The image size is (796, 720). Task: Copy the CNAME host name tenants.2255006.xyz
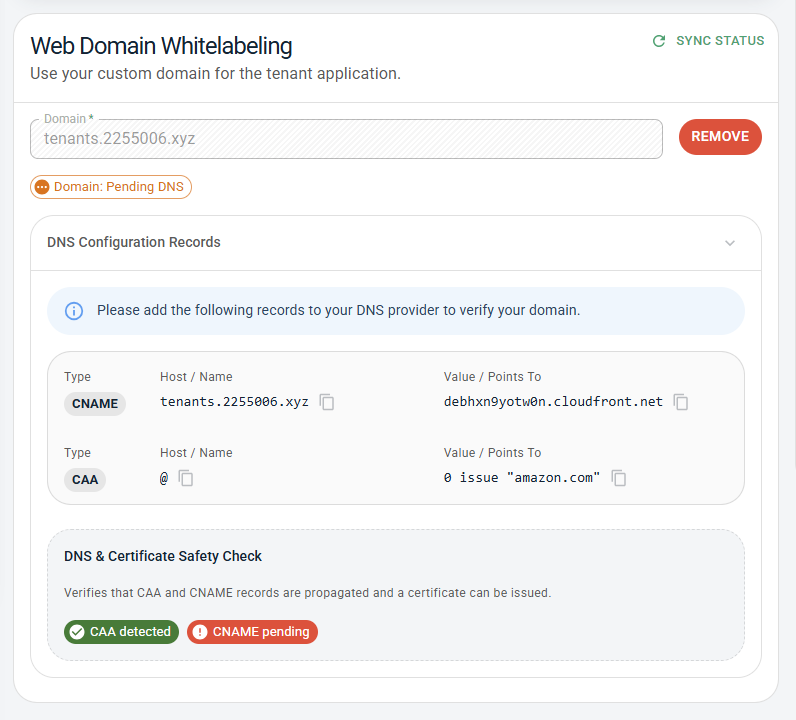pos(327,402)
